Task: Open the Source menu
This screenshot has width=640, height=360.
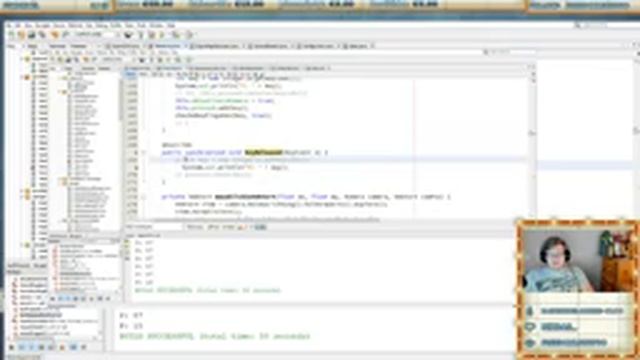Action: click(x=58, y=26)
